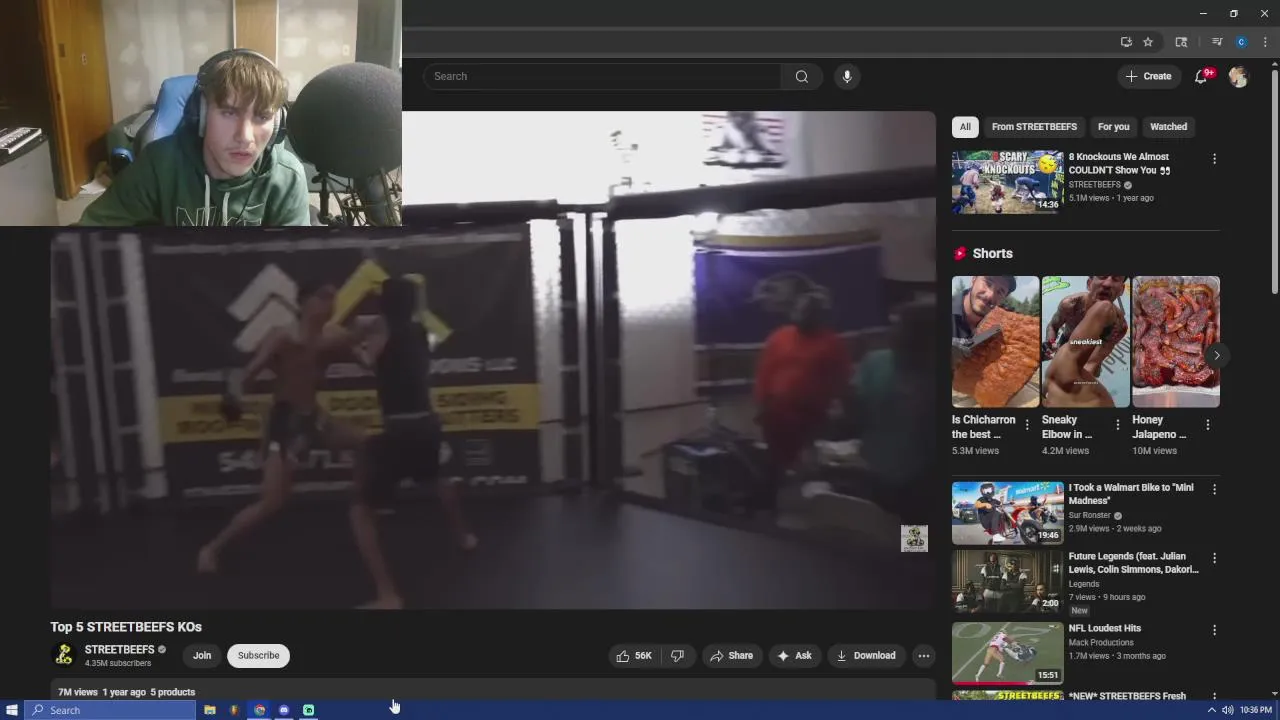Screen dimensions: 1280x720
Task: Open options for Walmart Bike video
Action: pyautogui.click(x=1214, y=490)
